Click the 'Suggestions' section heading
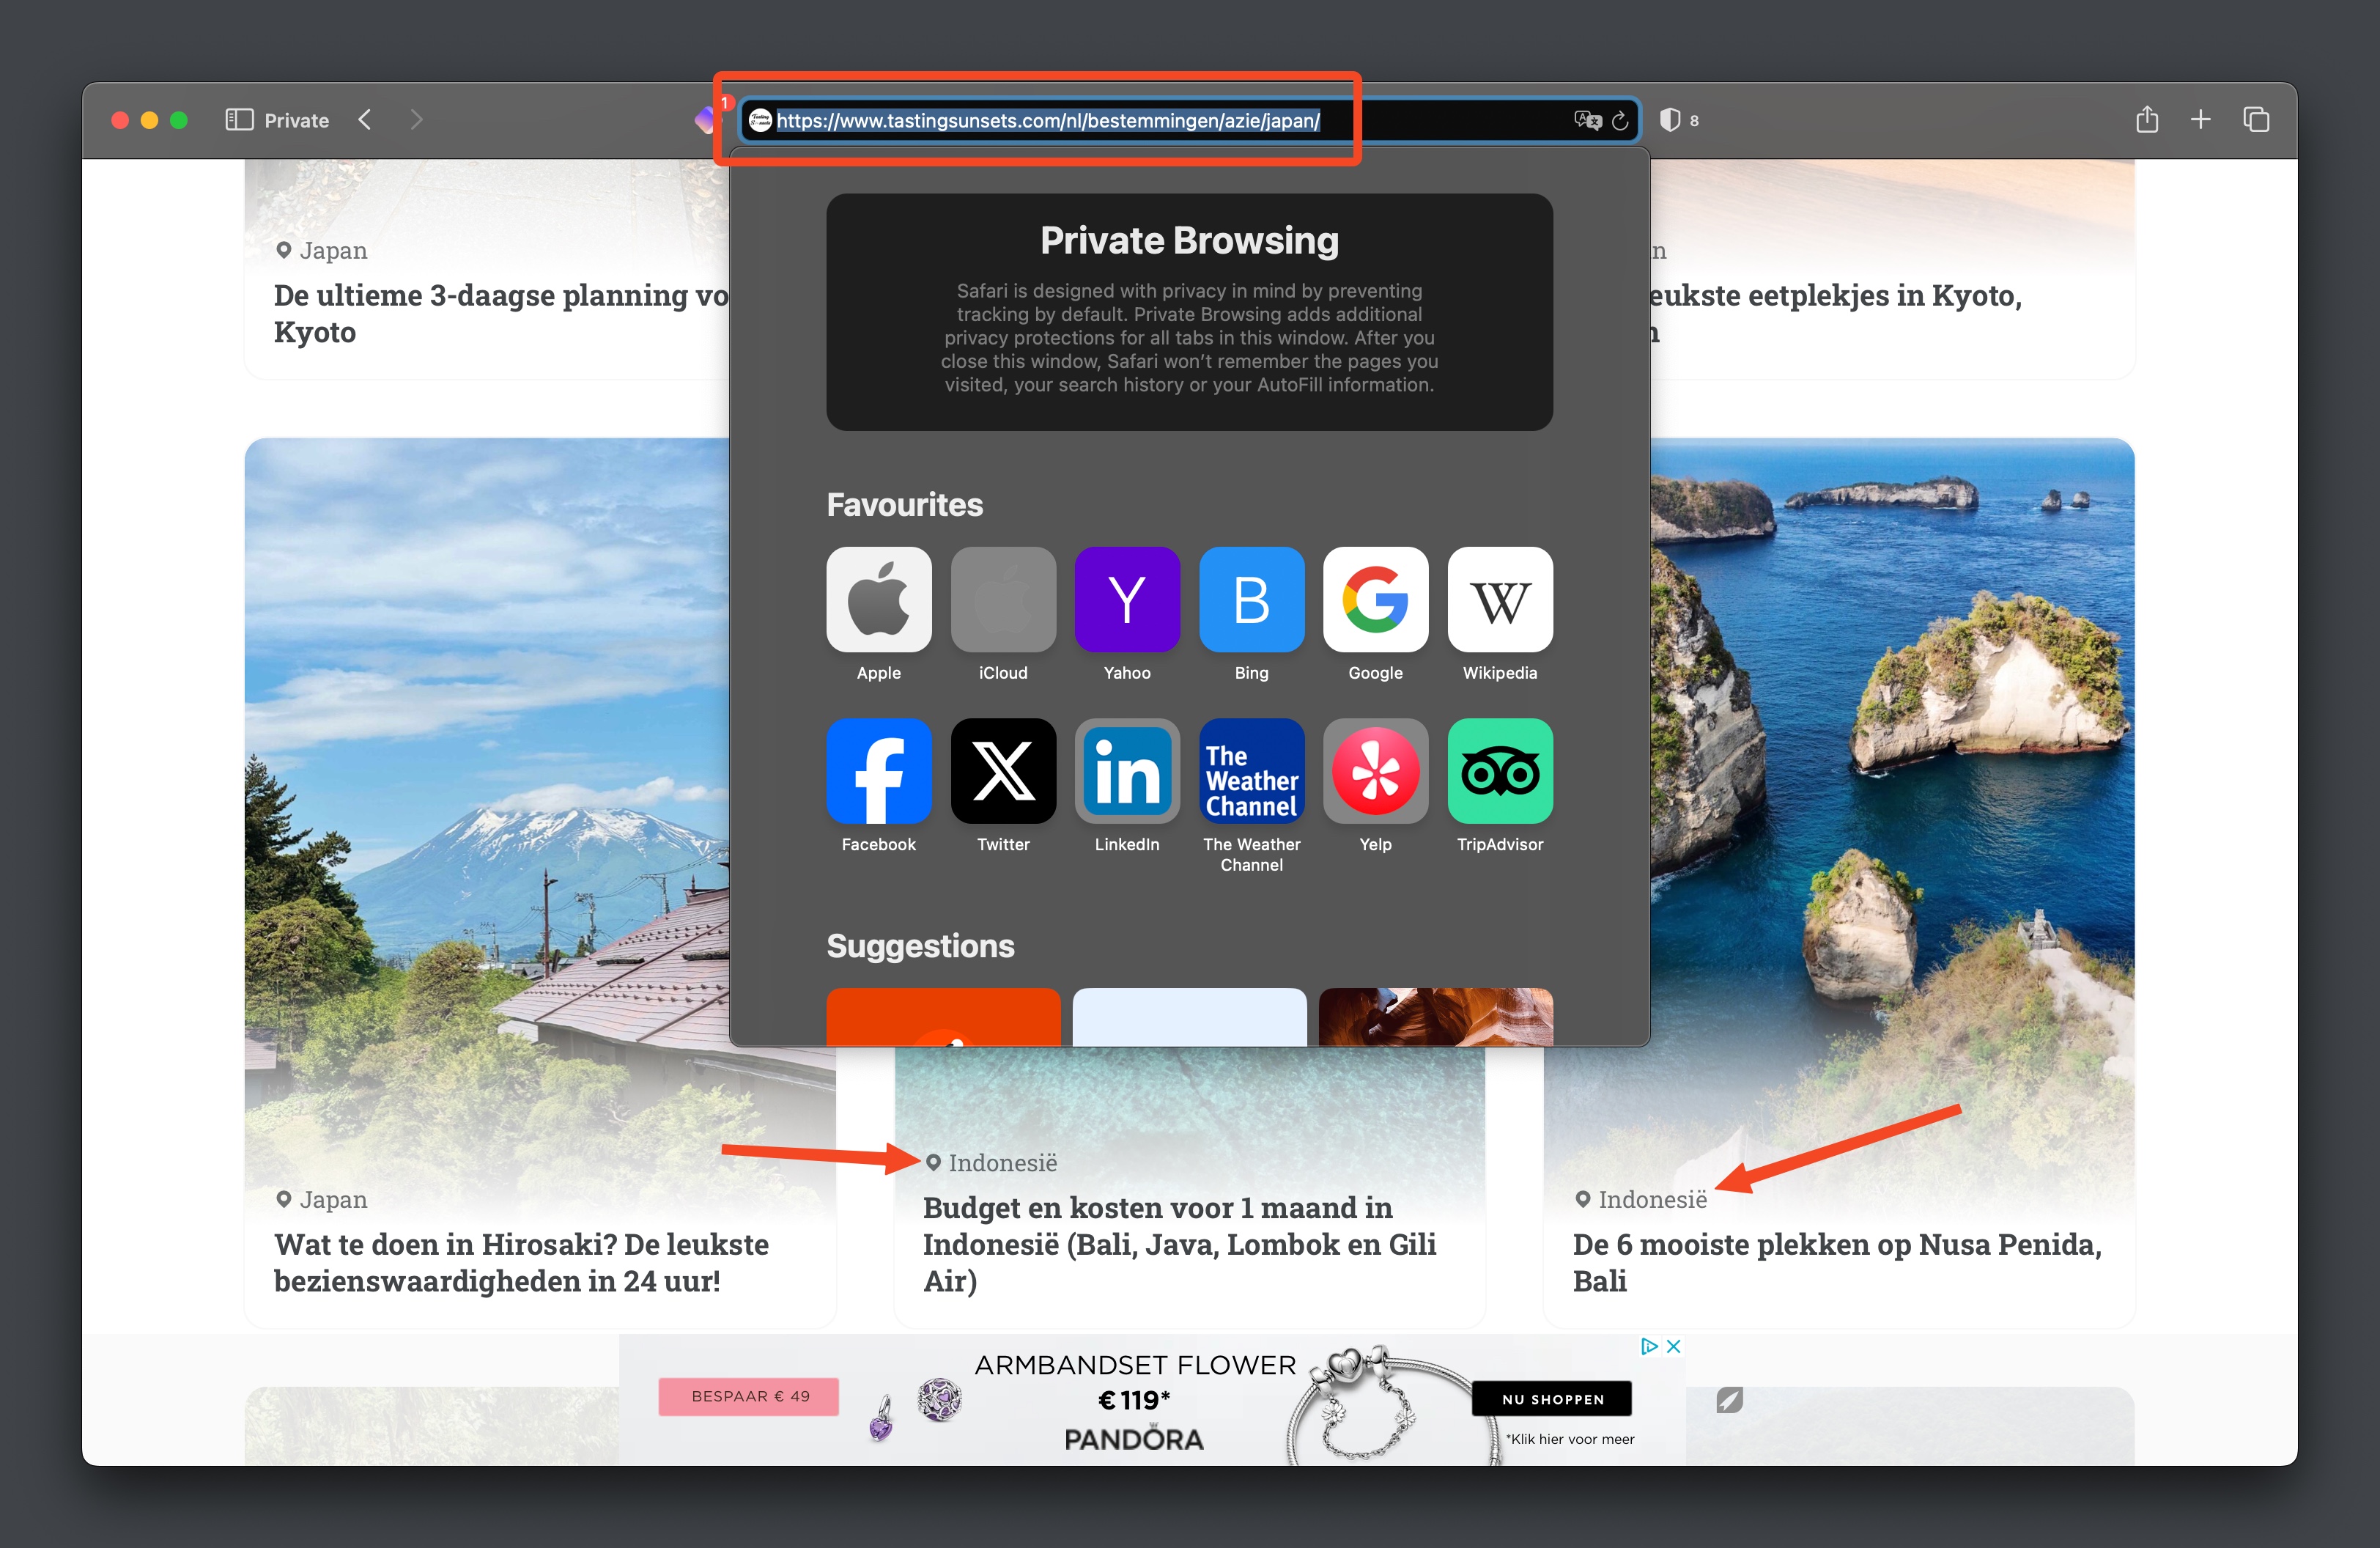Screen dimensions: 2380x1548 (x=920, y=946)
